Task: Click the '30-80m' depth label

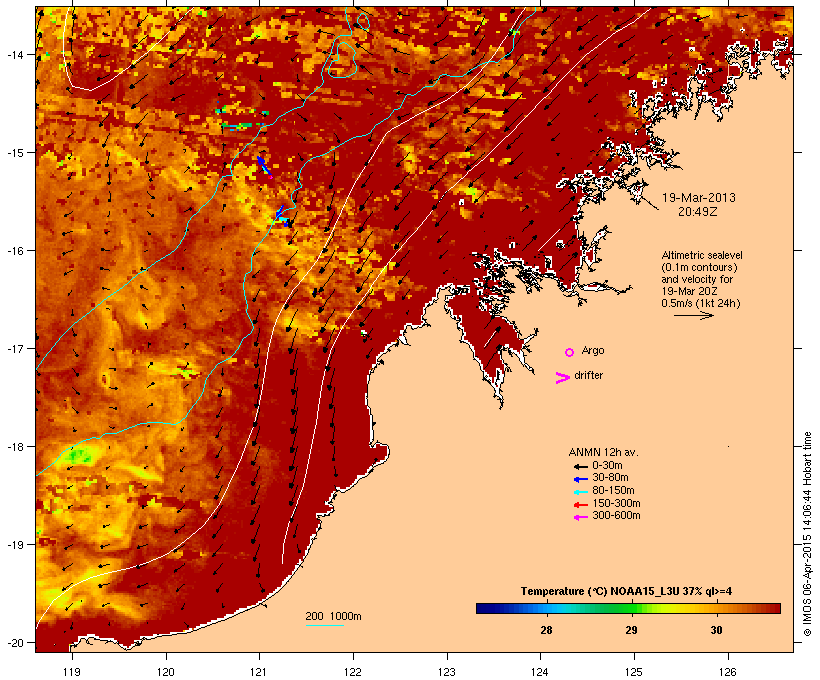Action: (x=610, y=478)
